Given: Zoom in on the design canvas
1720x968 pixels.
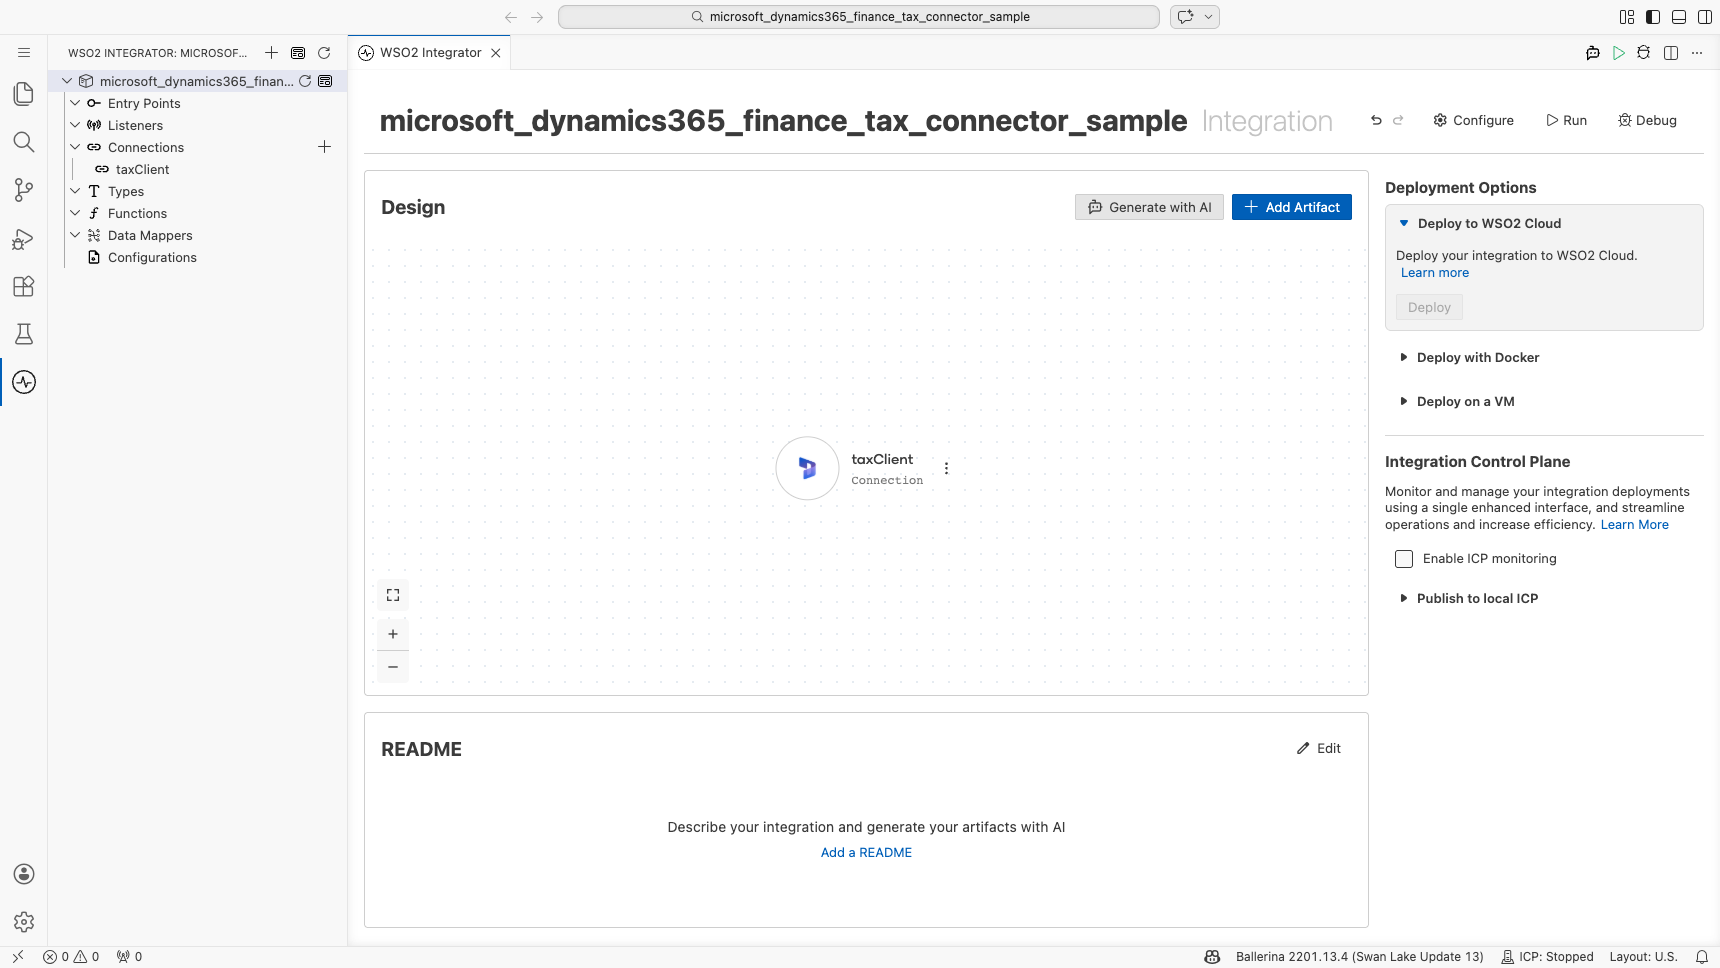Looking at the screenshot, I should (x=393, y=634).
